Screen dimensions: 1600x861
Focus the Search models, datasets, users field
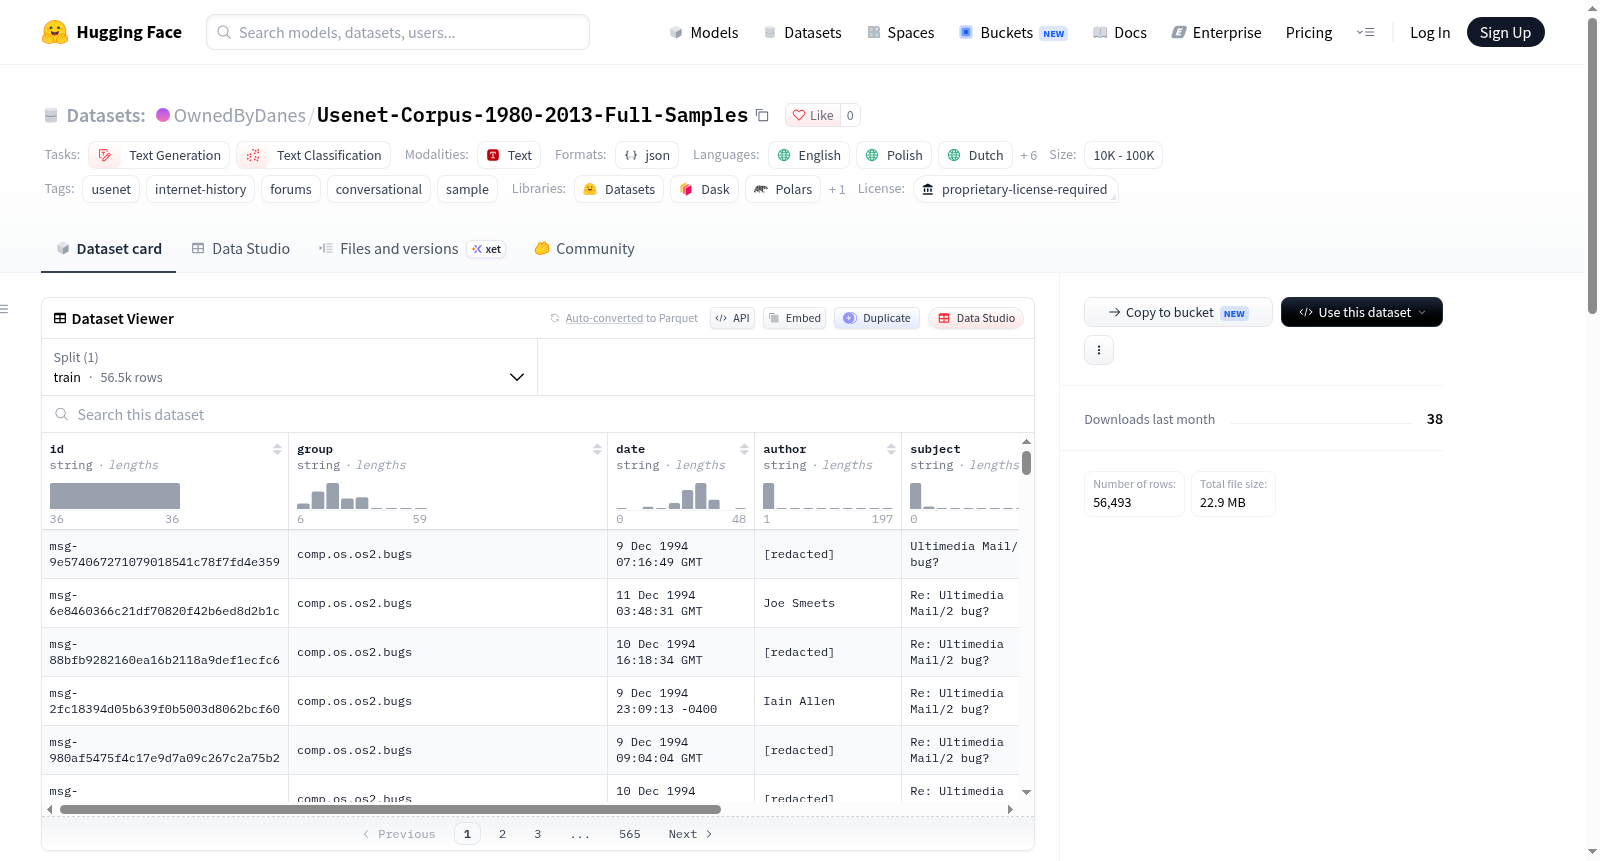pyautogui.click(x=398, y=32)
